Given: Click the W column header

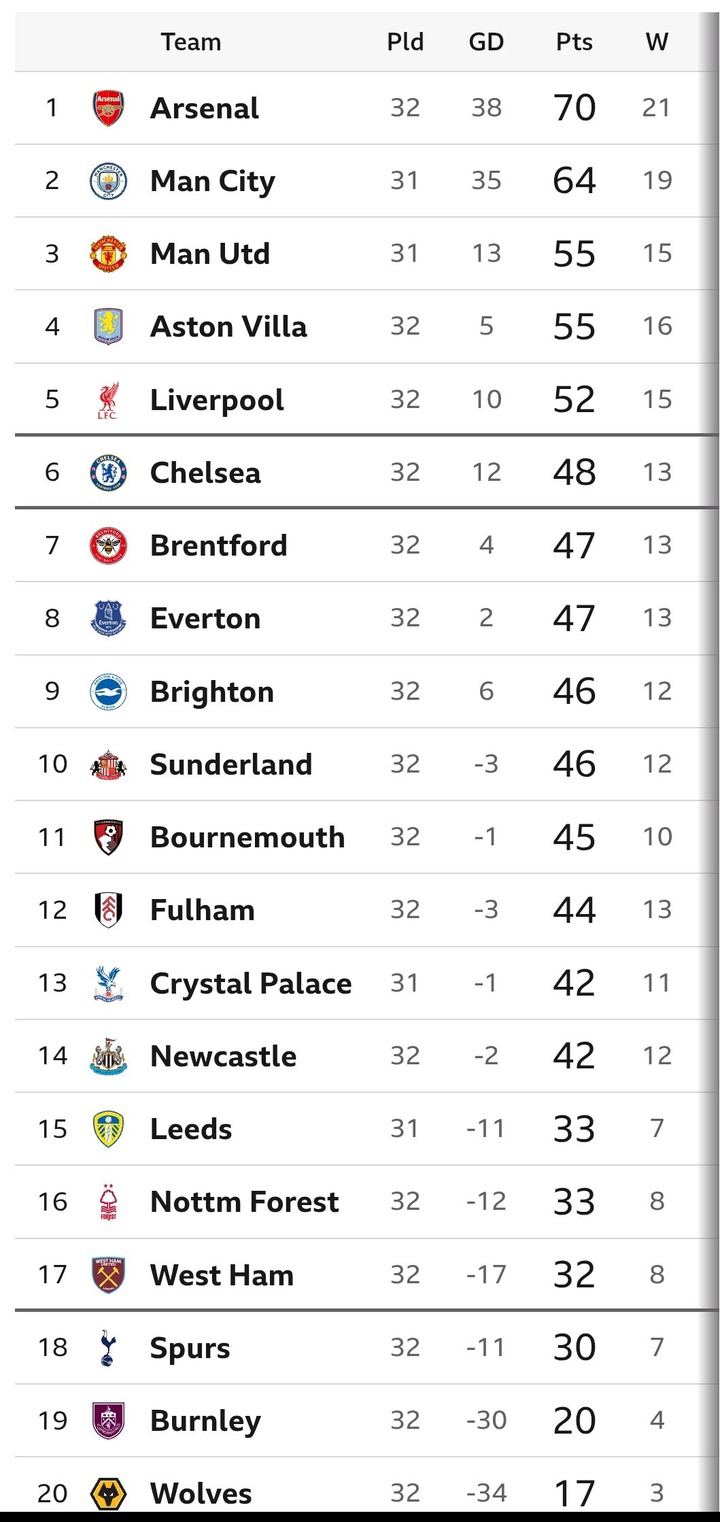Looking at the screenshot, I should 656,42.
